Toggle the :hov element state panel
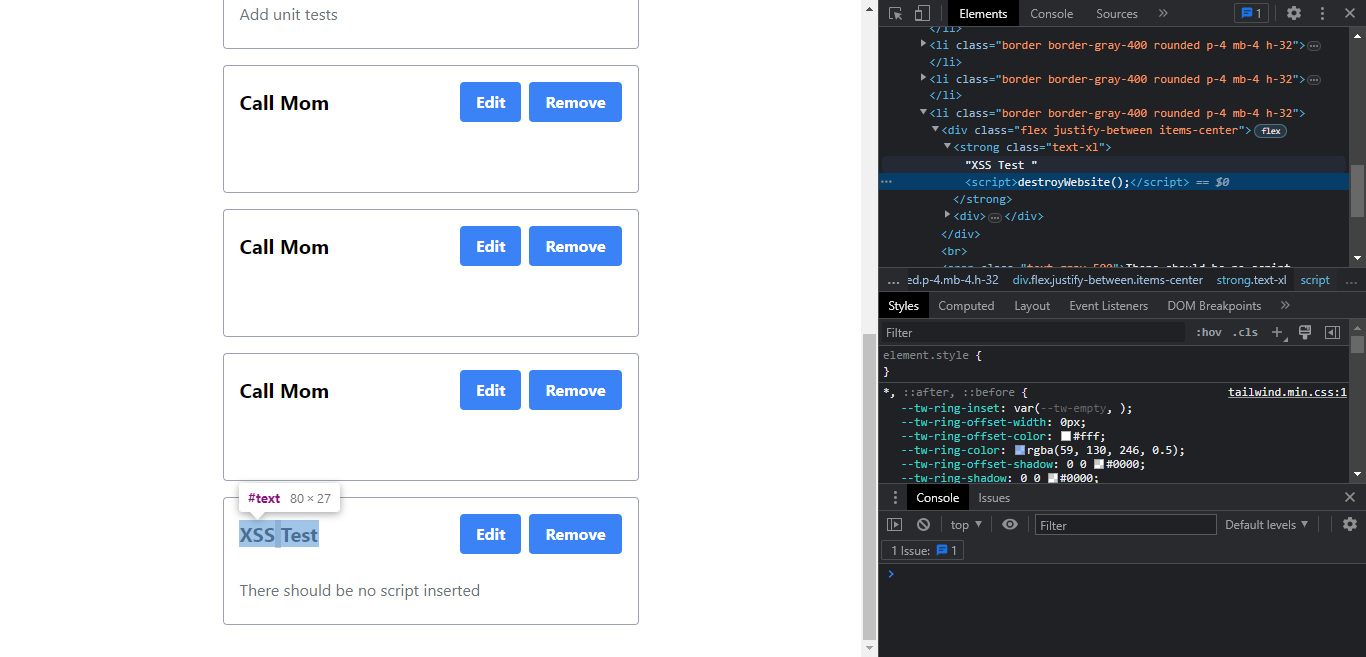The image size is (1366, 657). coord(1208,332)
